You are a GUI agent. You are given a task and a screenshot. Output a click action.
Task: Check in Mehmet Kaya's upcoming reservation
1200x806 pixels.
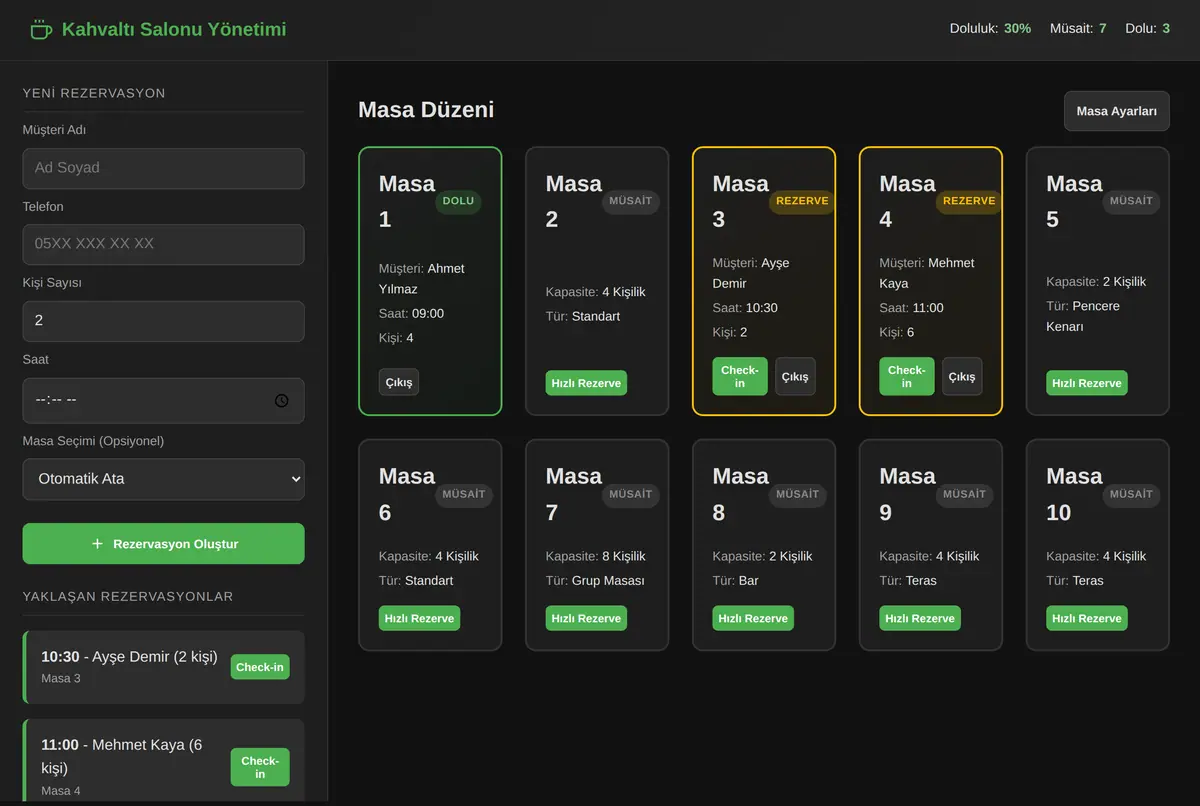(260, 767)
